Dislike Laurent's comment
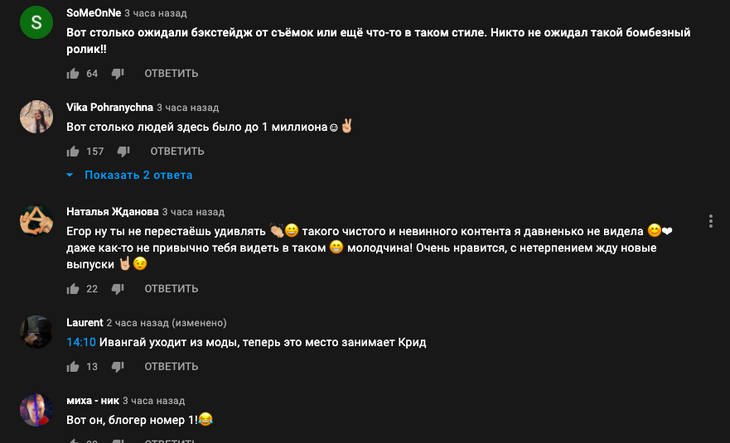The image size is (730, 443). point(118,368)
